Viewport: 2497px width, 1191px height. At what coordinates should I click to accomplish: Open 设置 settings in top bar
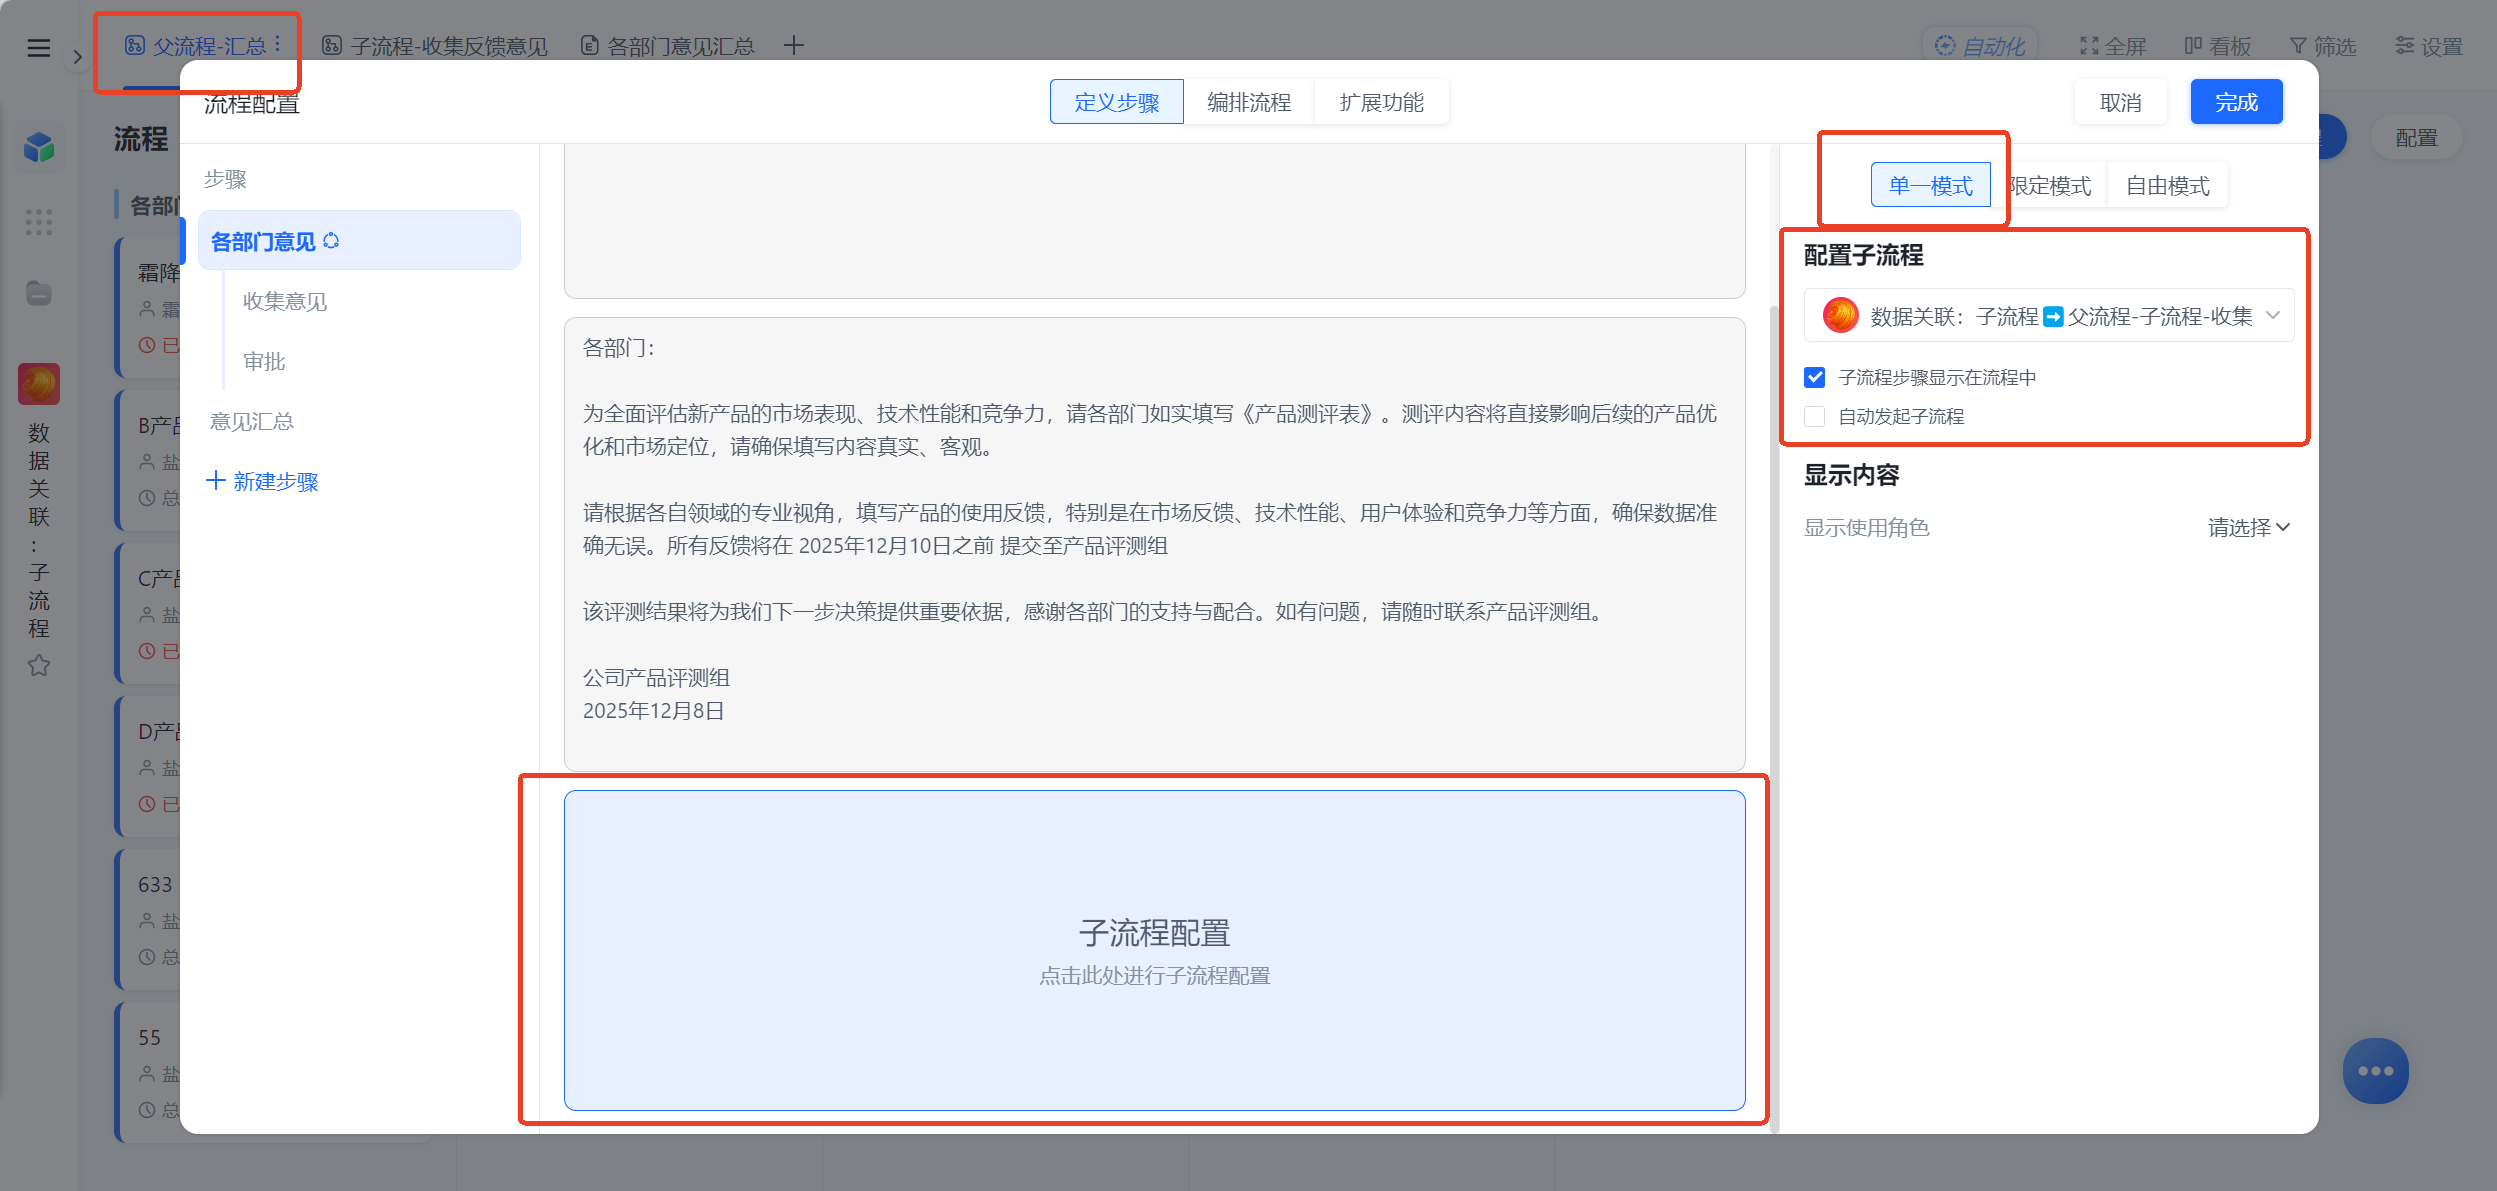2428,46
